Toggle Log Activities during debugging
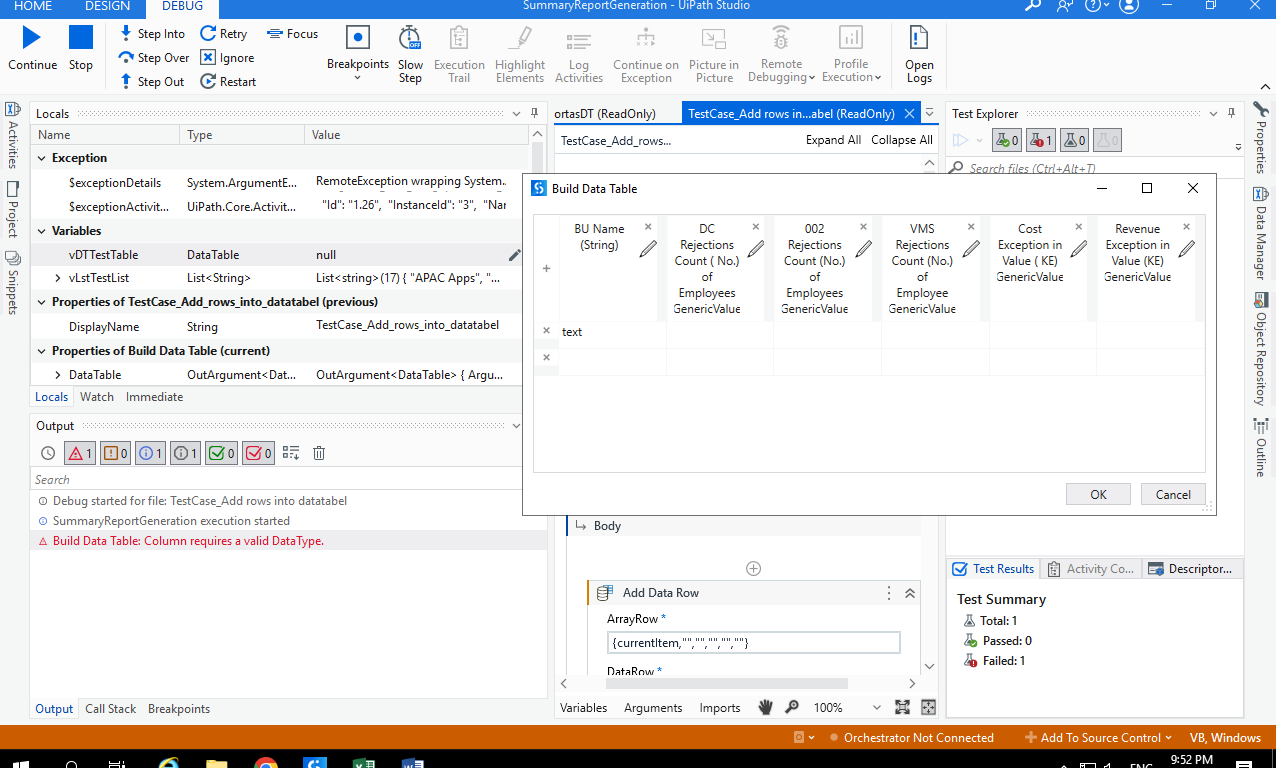Viewport: 1276px width, 768px height. pyautogui.click(x=578, y=54)
